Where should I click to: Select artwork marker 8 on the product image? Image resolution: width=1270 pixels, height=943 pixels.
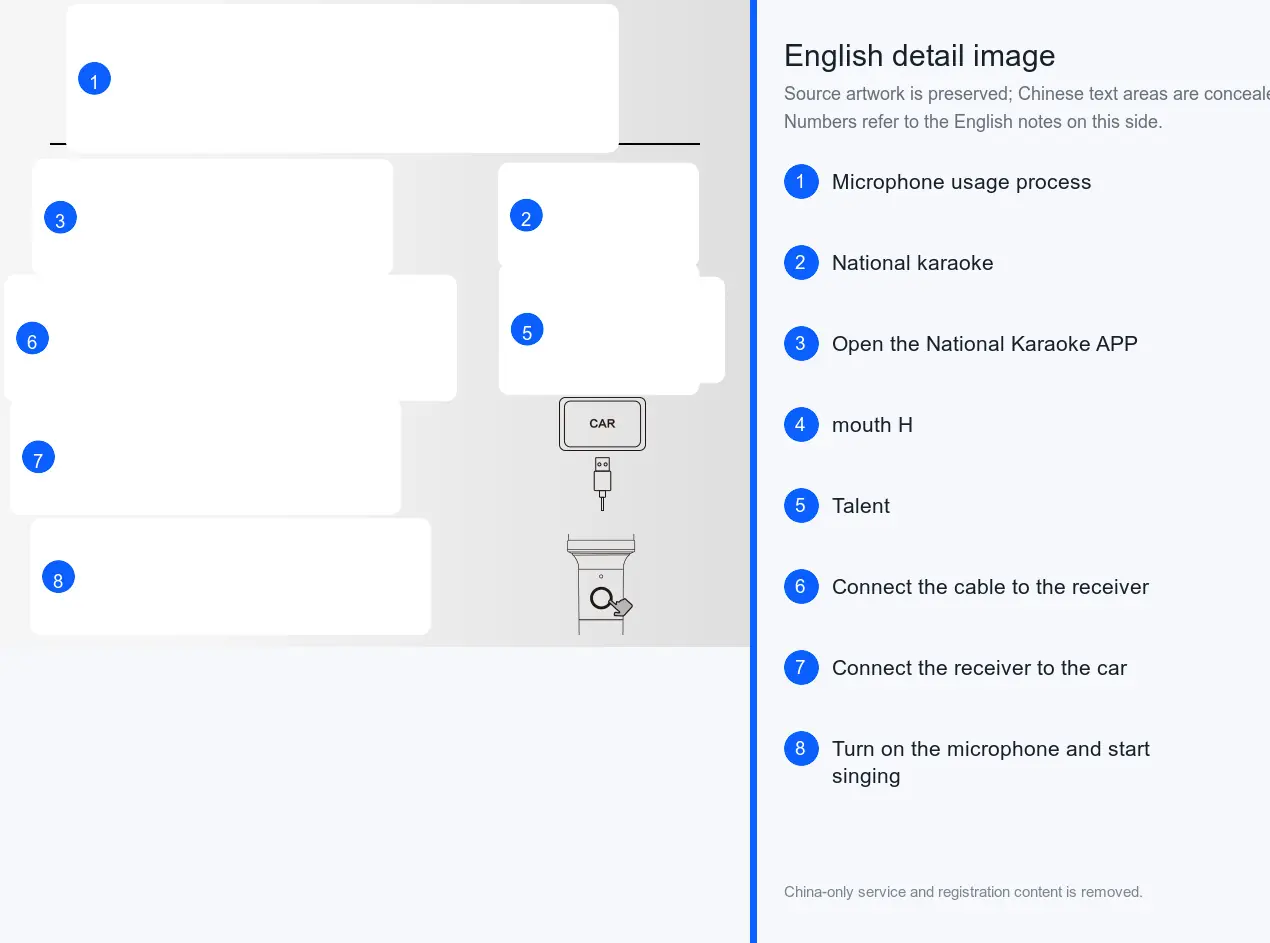pos(58,577)
